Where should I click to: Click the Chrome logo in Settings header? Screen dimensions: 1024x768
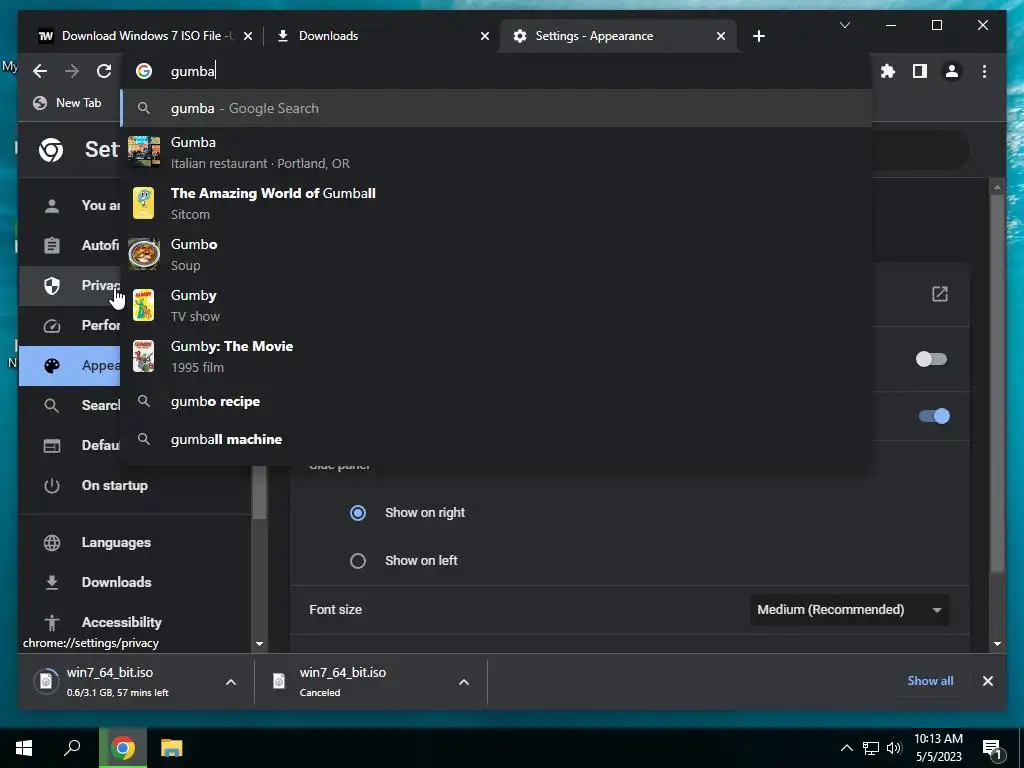[x=51, y=150]
